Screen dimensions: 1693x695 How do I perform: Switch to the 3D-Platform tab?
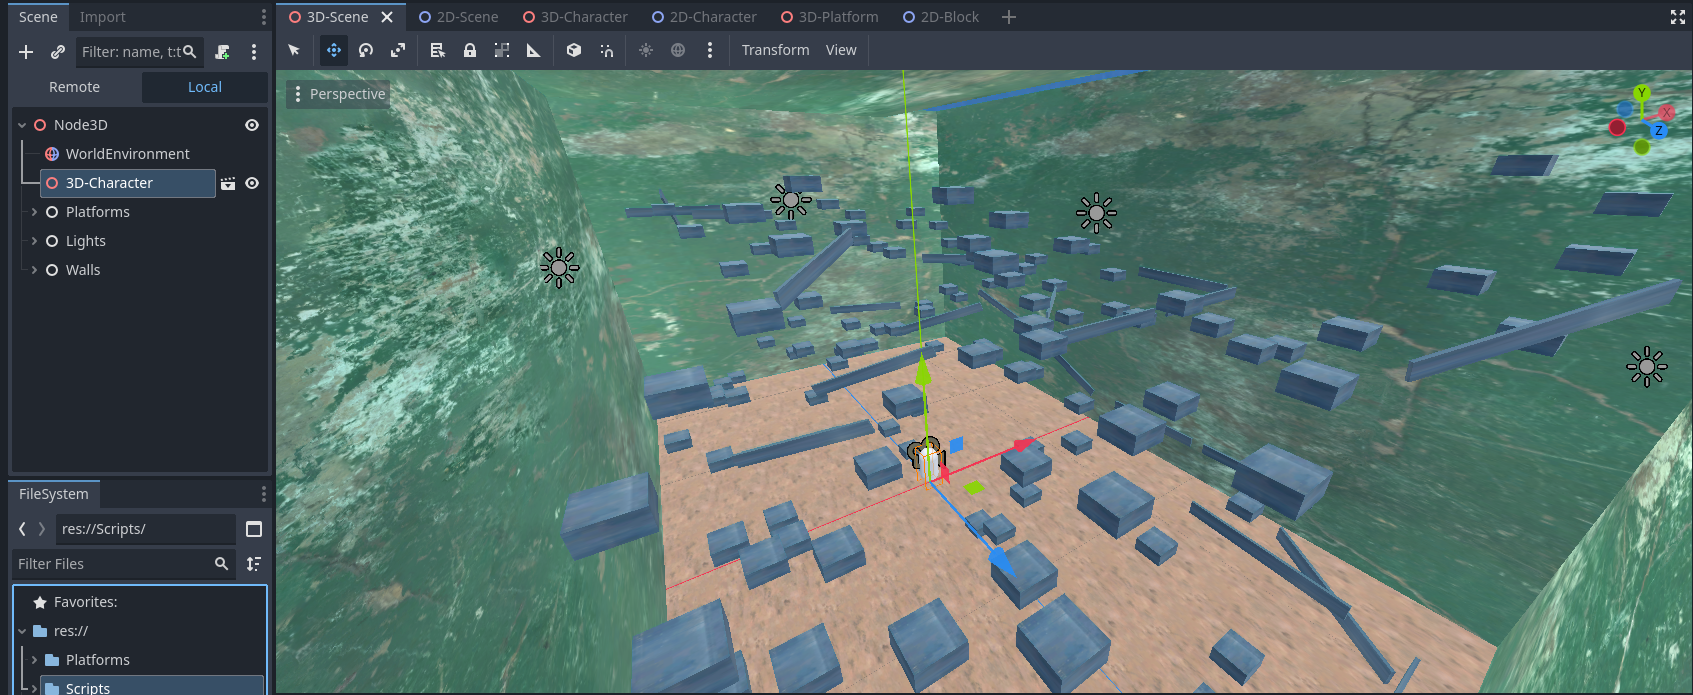pos(830,17)
